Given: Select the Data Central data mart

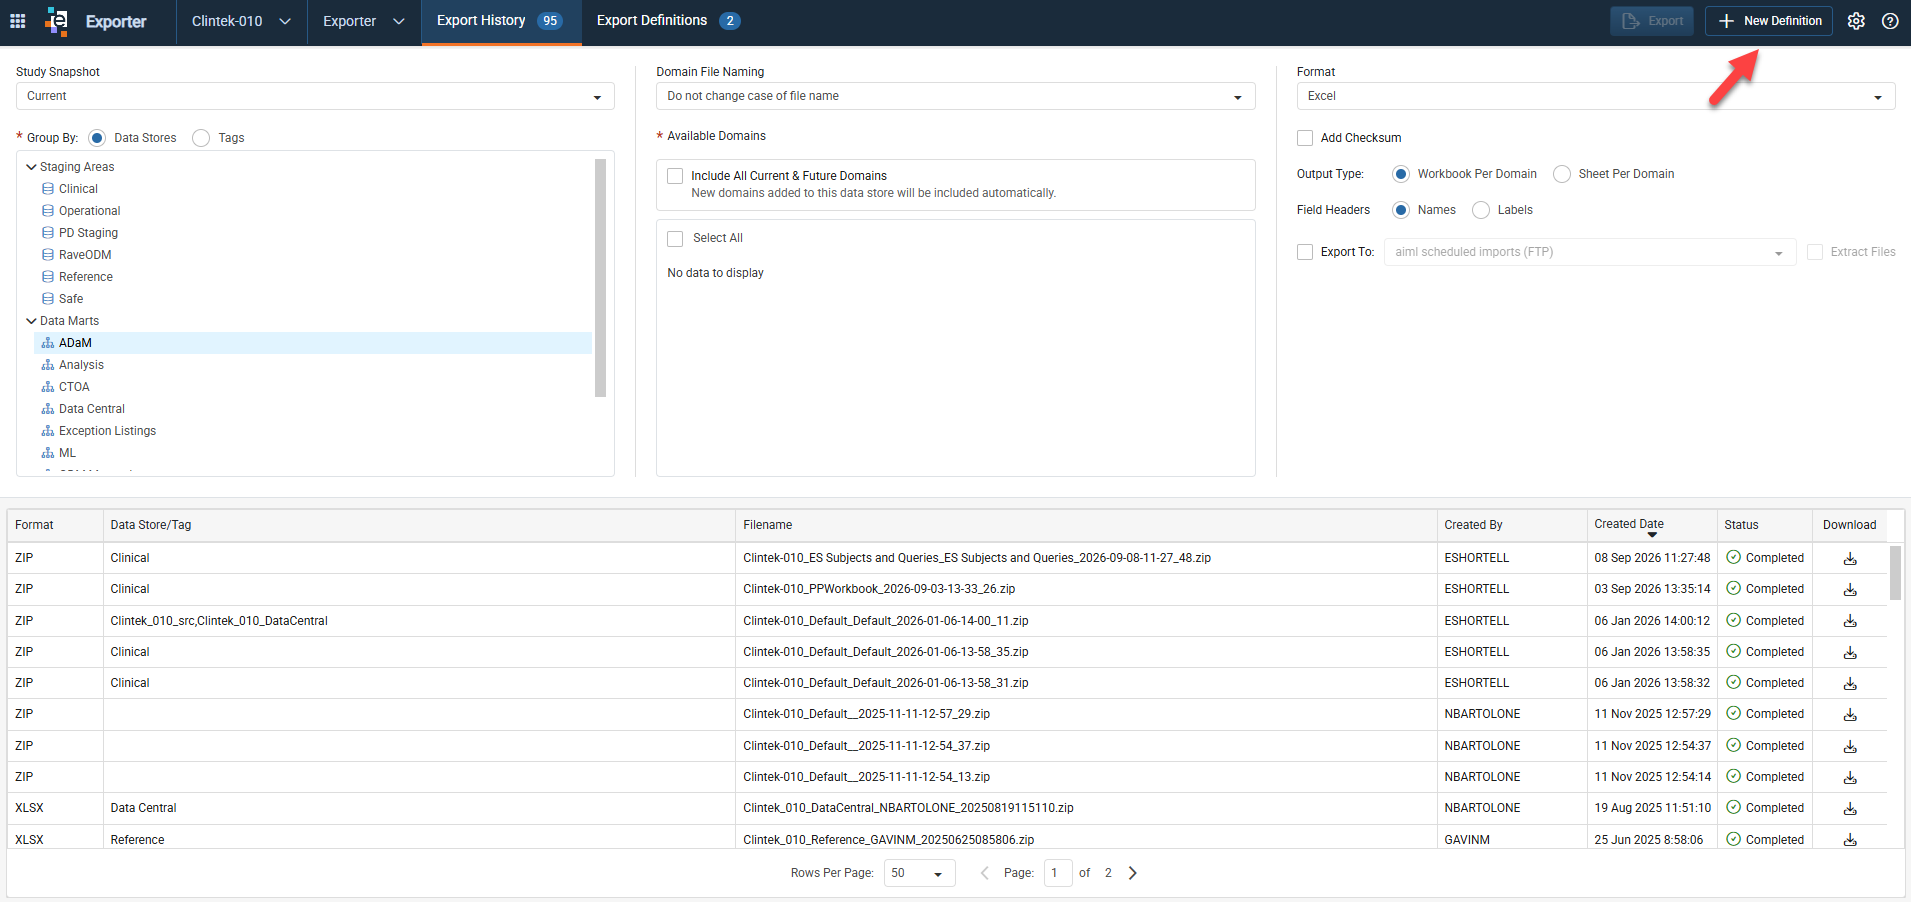Looking at the screenshot, I should (91, 409).
